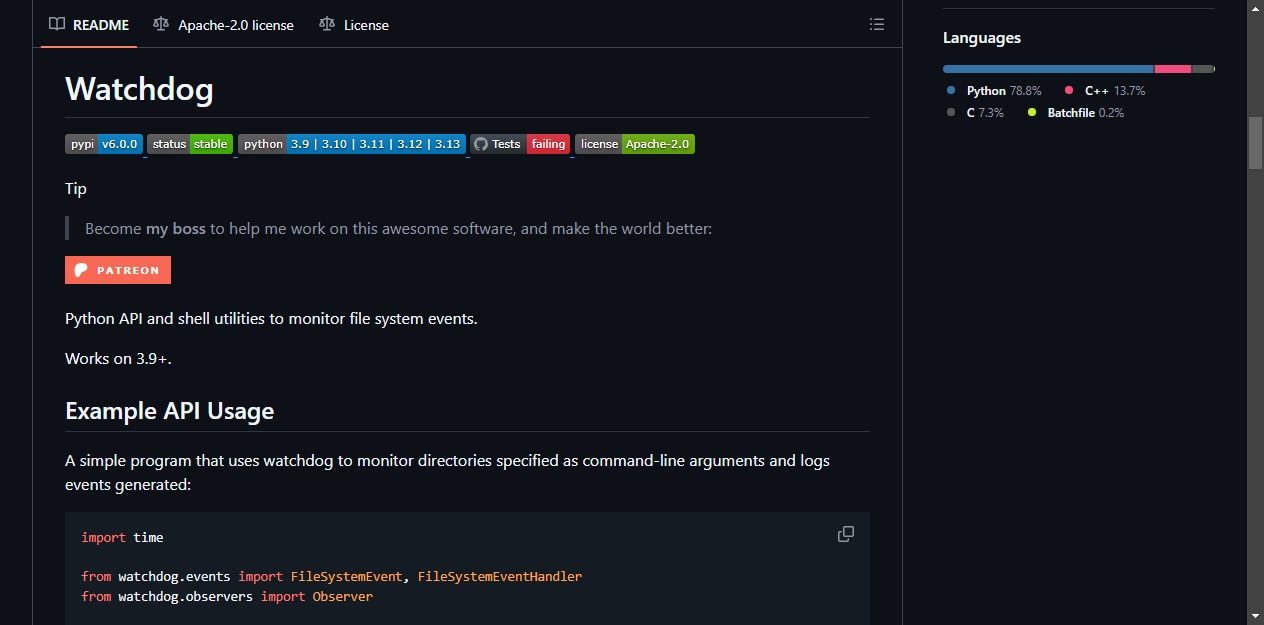
Task: Click the page scrollbar down arrow
Action: tap(1255, 616)
